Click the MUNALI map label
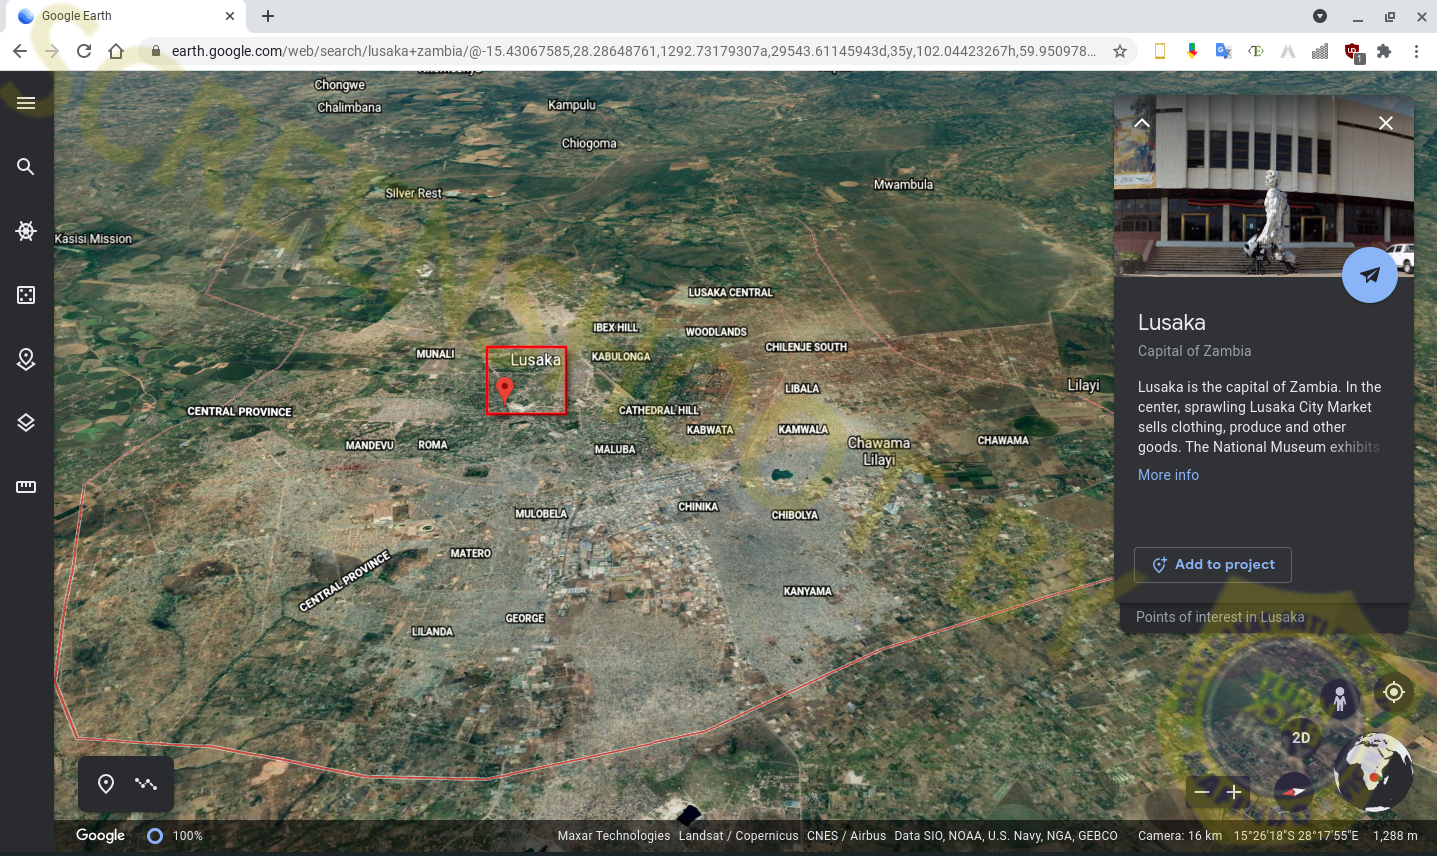Viewport: 1437px width, 856px height. 435,354
